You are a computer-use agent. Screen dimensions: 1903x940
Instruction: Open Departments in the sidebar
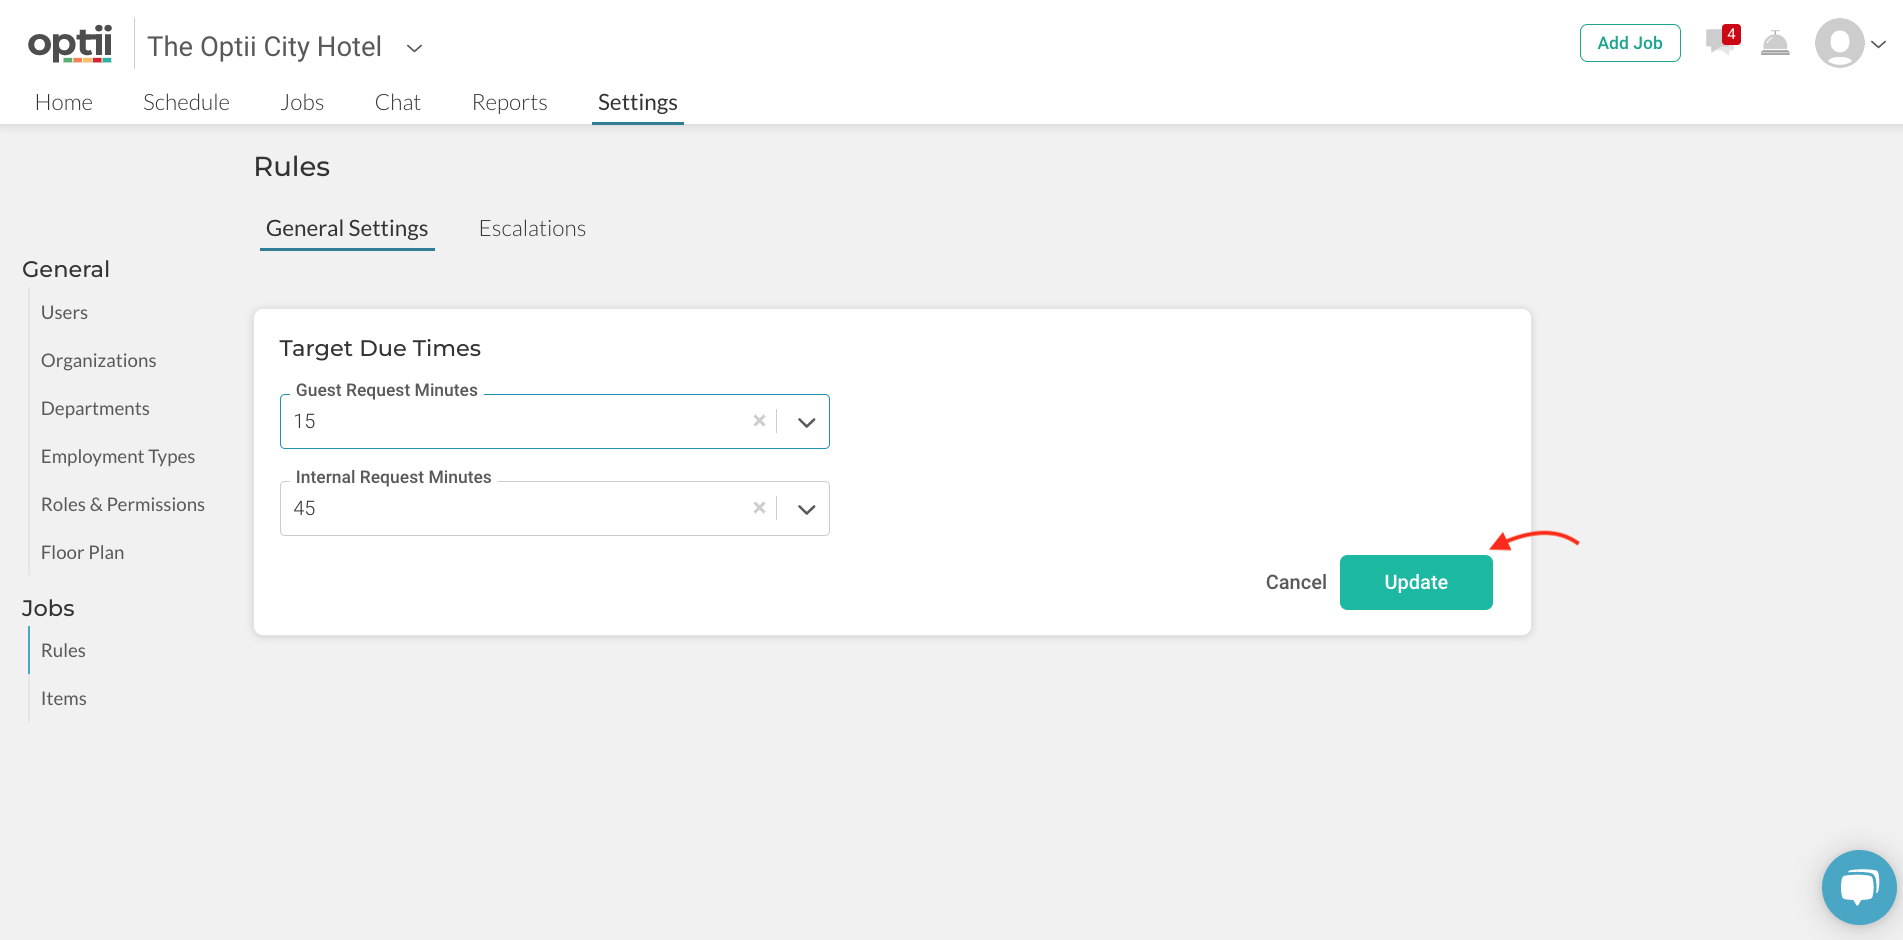tap(95, 408)
